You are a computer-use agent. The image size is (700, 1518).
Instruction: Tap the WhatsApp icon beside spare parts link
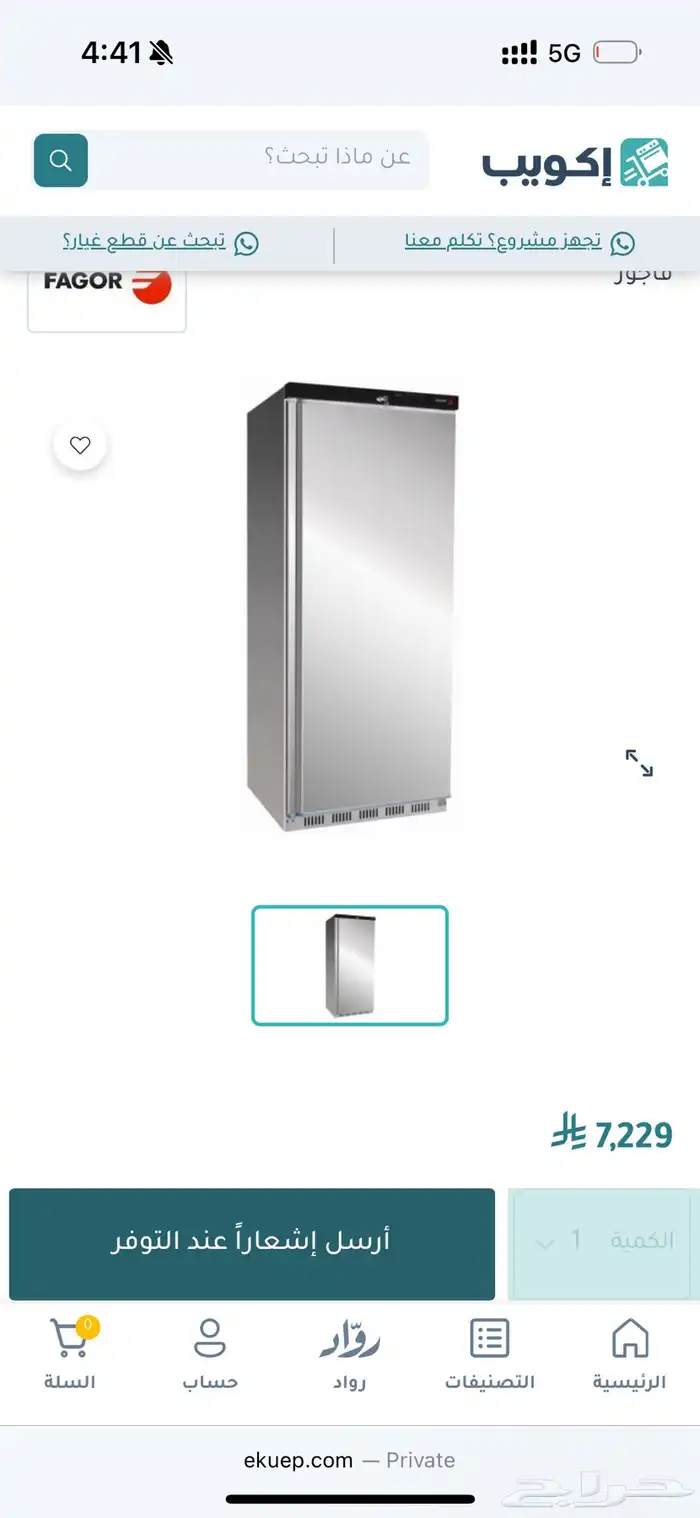coord(246,243)
